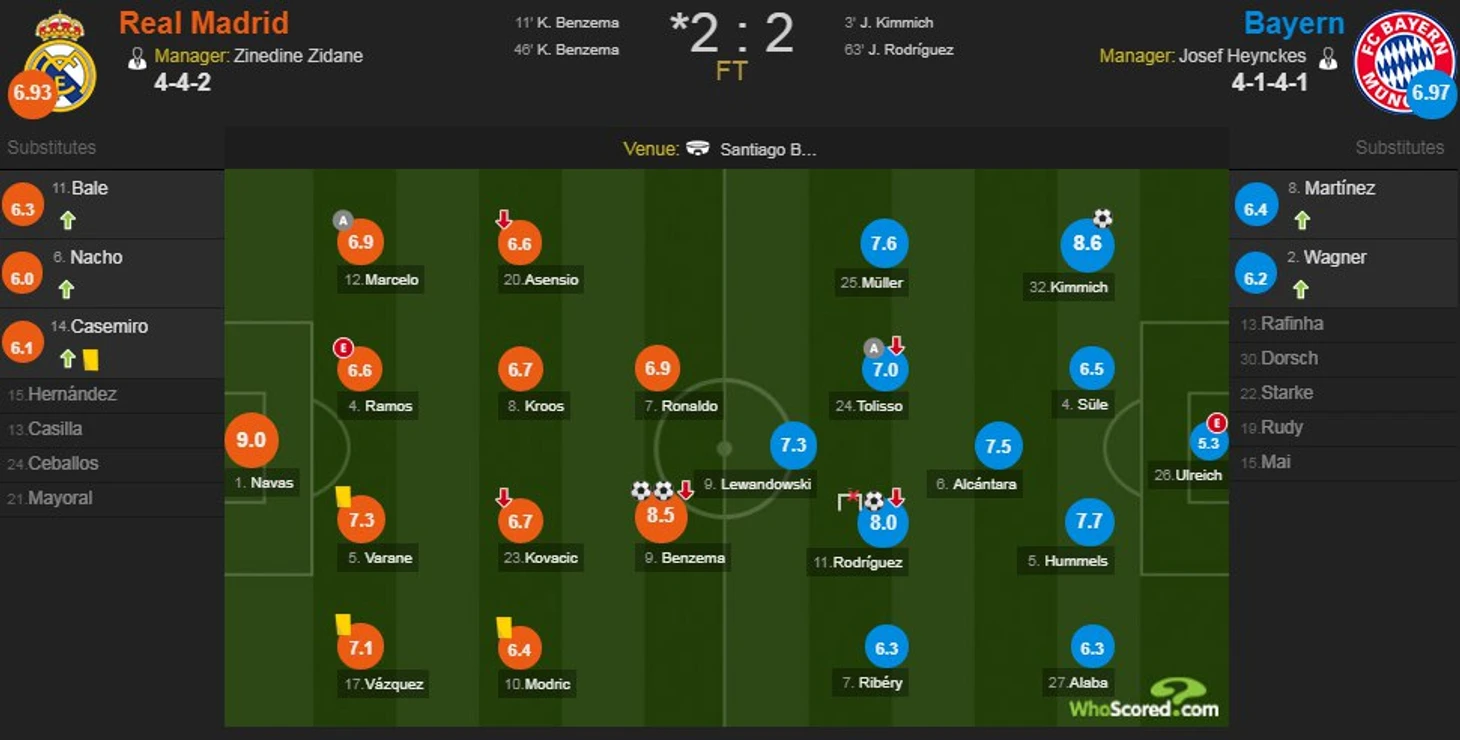This screenshot has height=740, width=1460.
Task: Click the stadium icon next to Venue
Action: click(698, 149)
